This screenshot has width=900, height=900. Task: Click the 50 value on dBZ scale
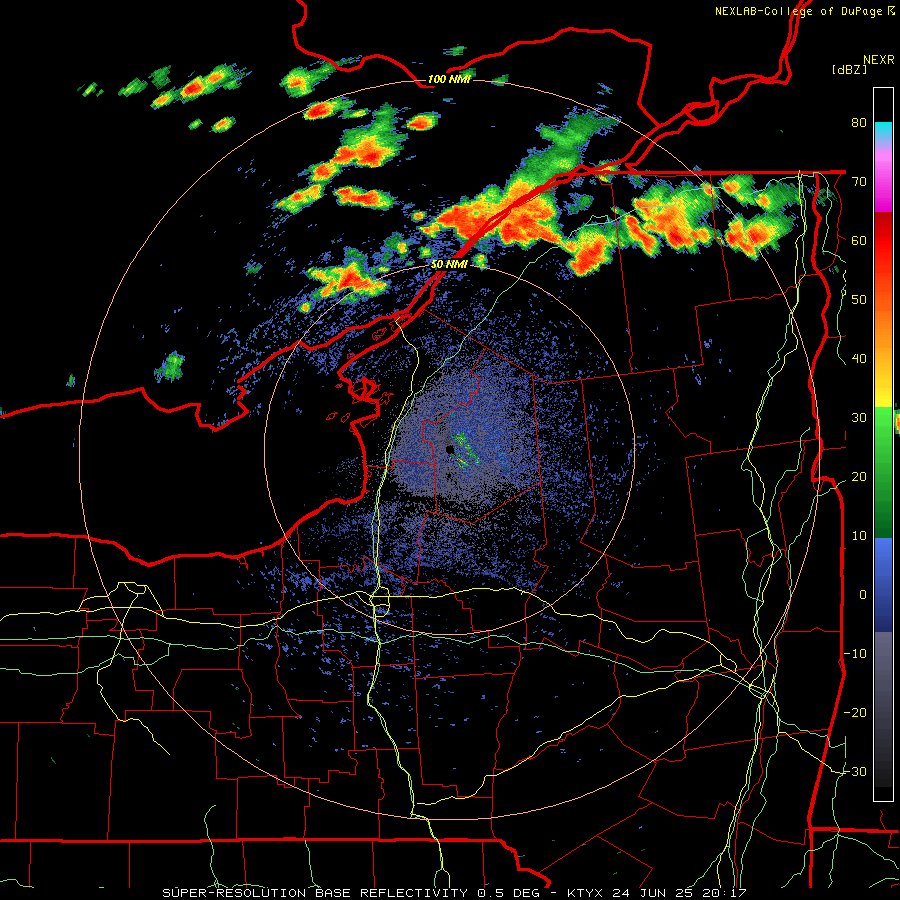[x=859, y=300]
